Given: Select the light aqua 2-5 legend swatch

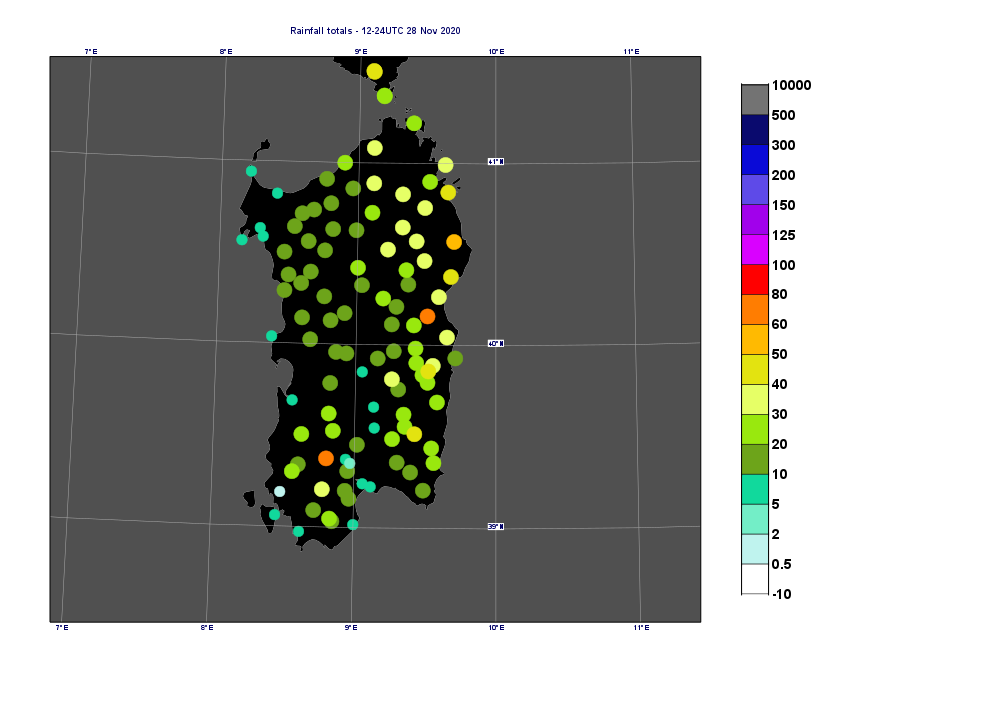Looking at the screenshot, I should (x=754, y=519).
